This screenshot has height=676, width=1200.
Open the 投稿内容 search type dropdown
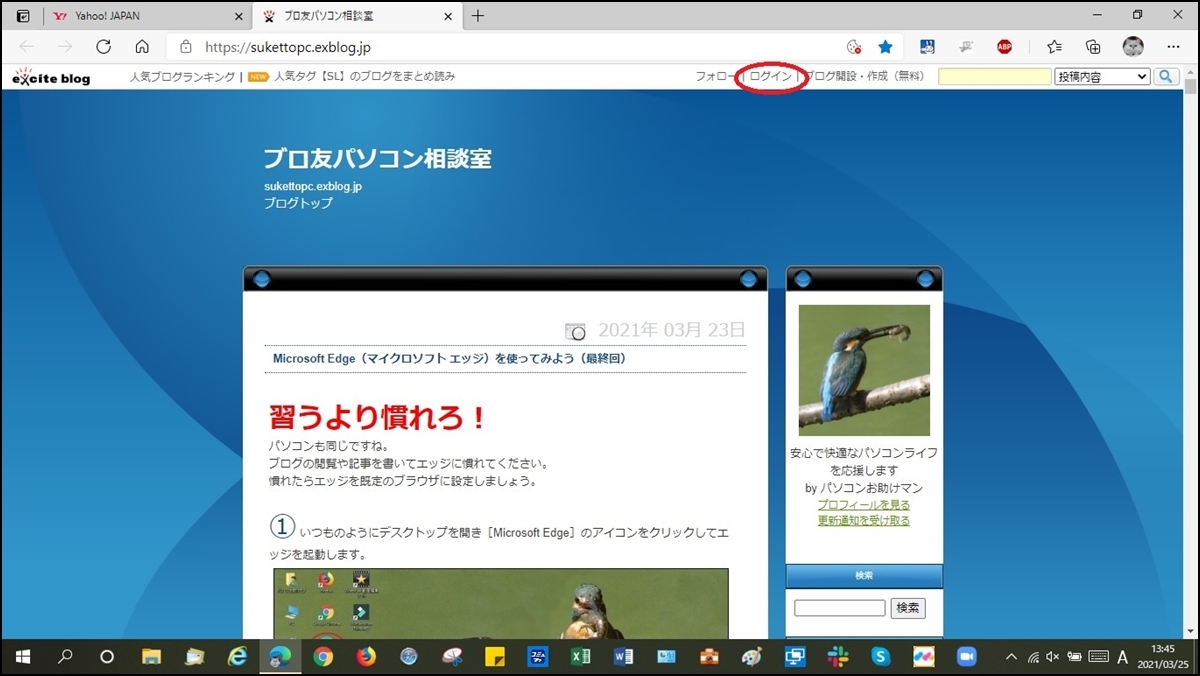1102,76
